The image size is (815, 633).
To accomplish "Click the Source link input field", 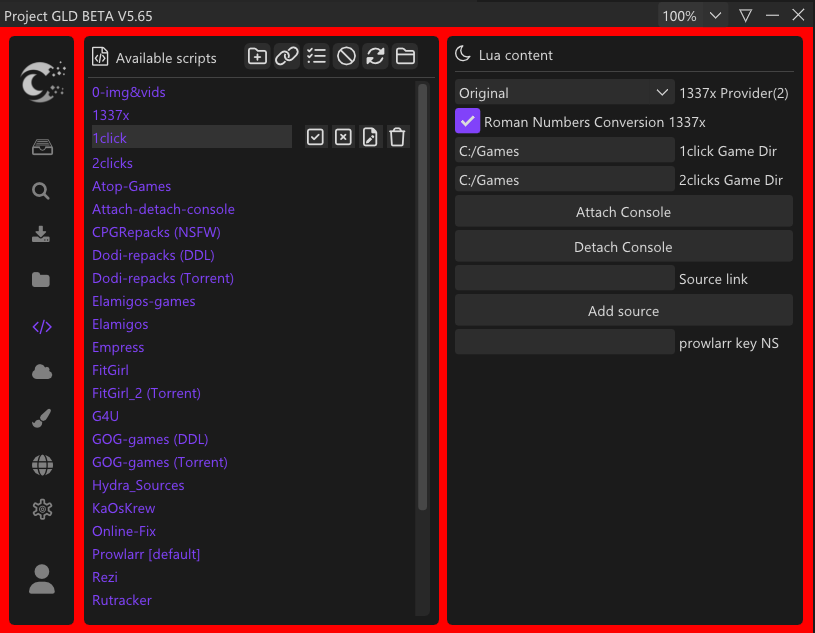I will [564, 279].
